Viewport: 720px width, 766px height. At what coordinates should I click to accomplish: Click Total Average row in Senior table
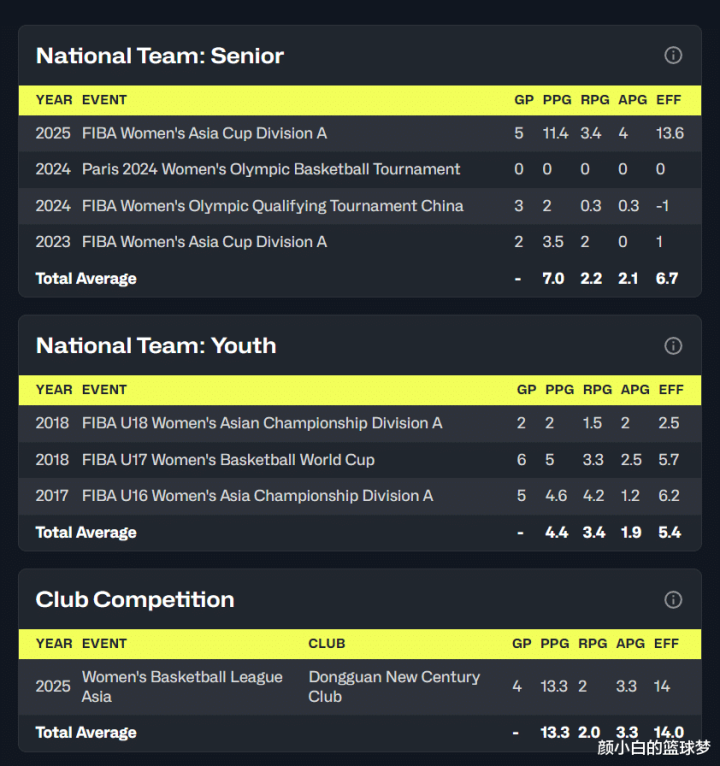[x=86, y=278]
